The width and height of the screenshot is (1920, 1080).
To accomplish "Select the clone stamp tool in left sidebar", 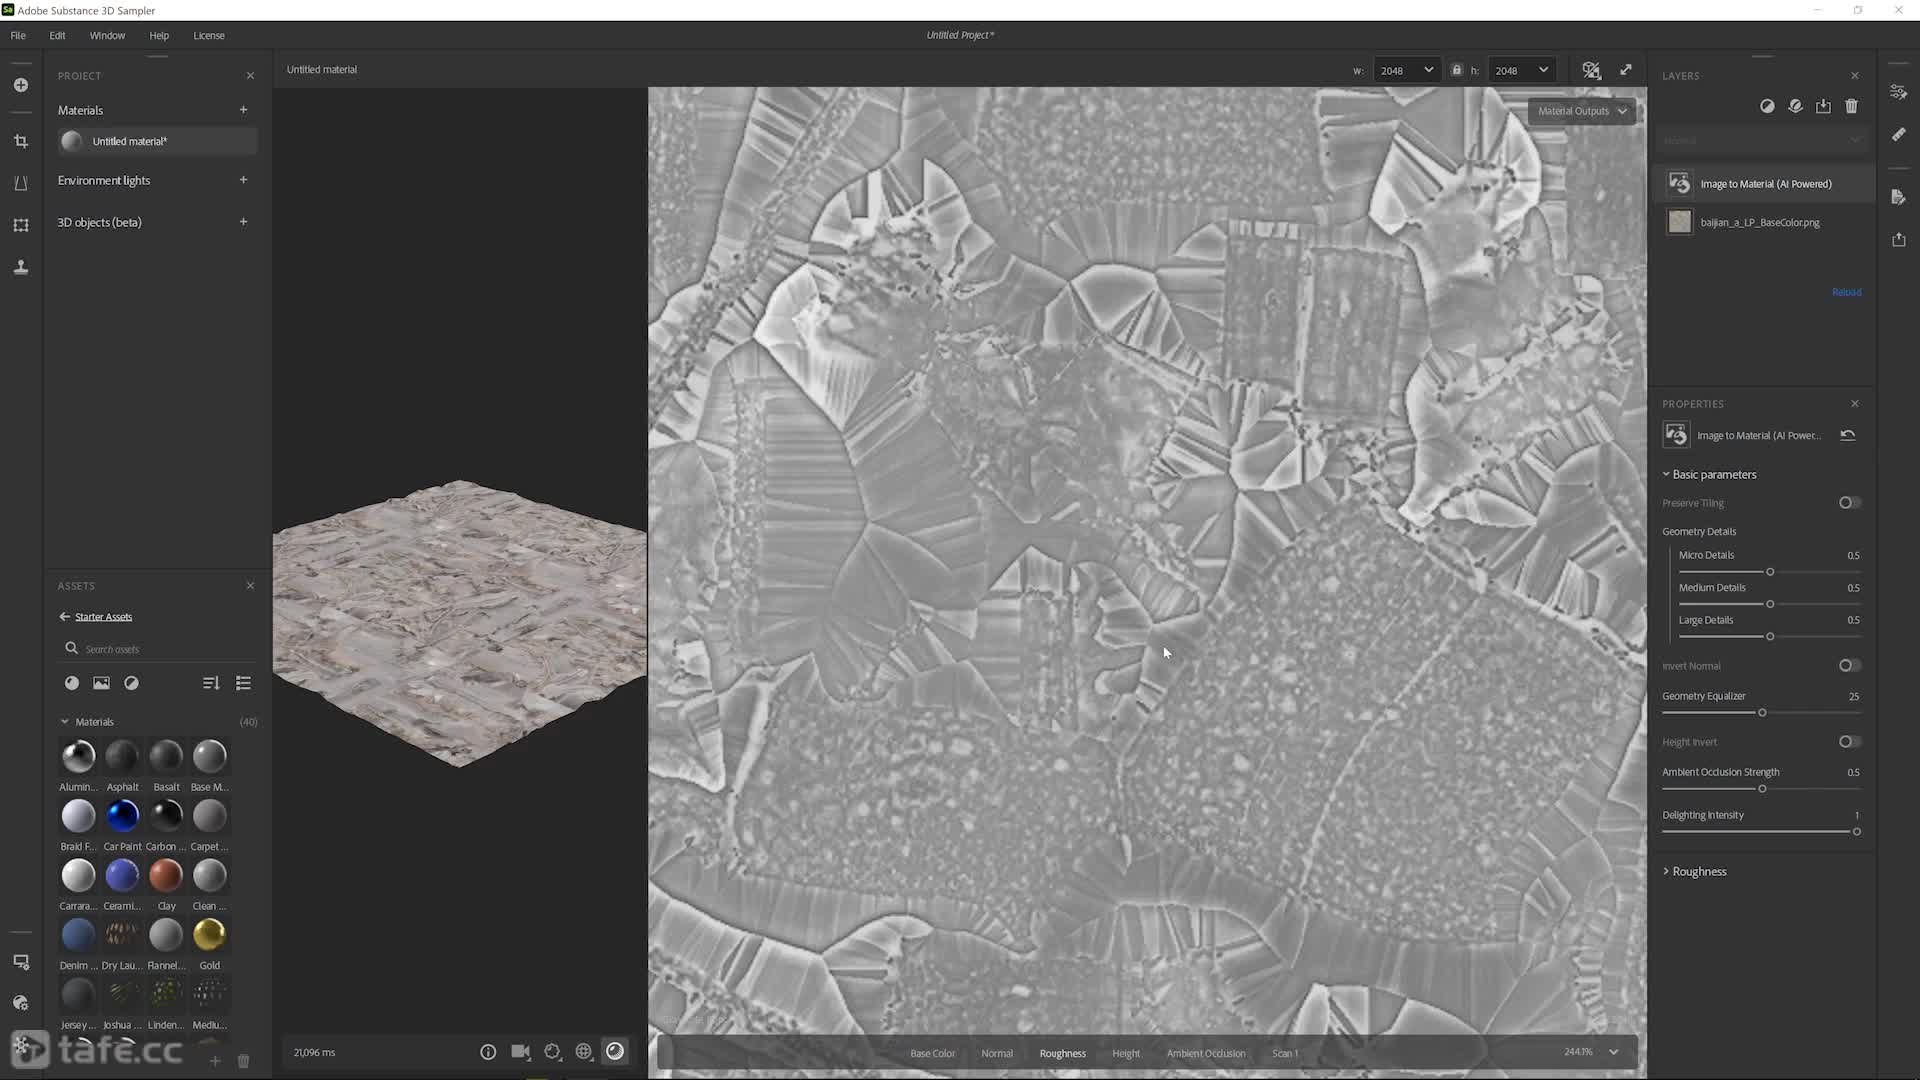I will tap(21, 267).
